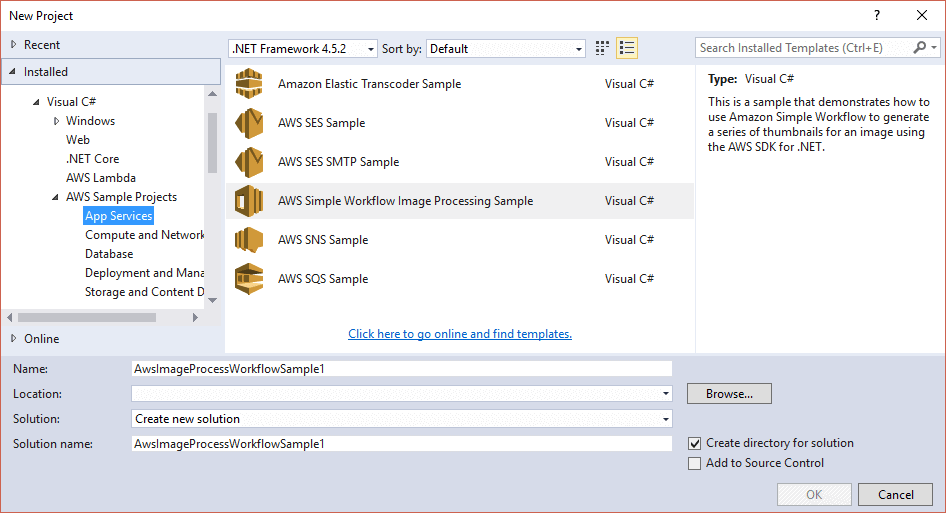Select the AWS SES Sample template text
Viewport: 946px width, 513px height.
tap(322, 123)
